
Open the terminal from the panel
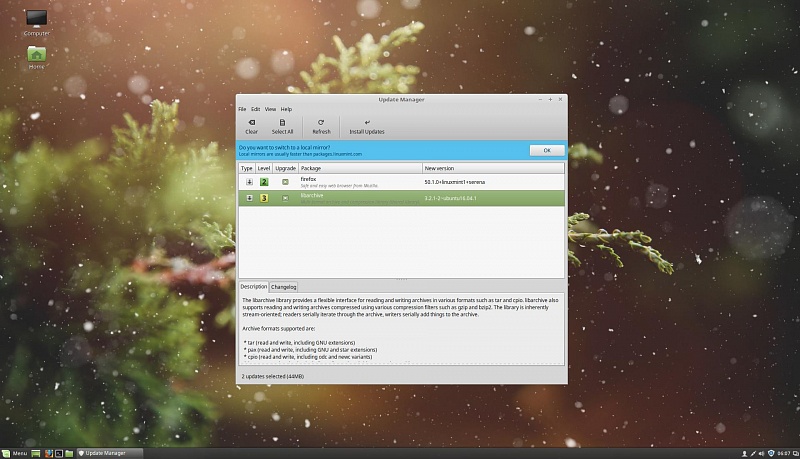coord(59,453)
